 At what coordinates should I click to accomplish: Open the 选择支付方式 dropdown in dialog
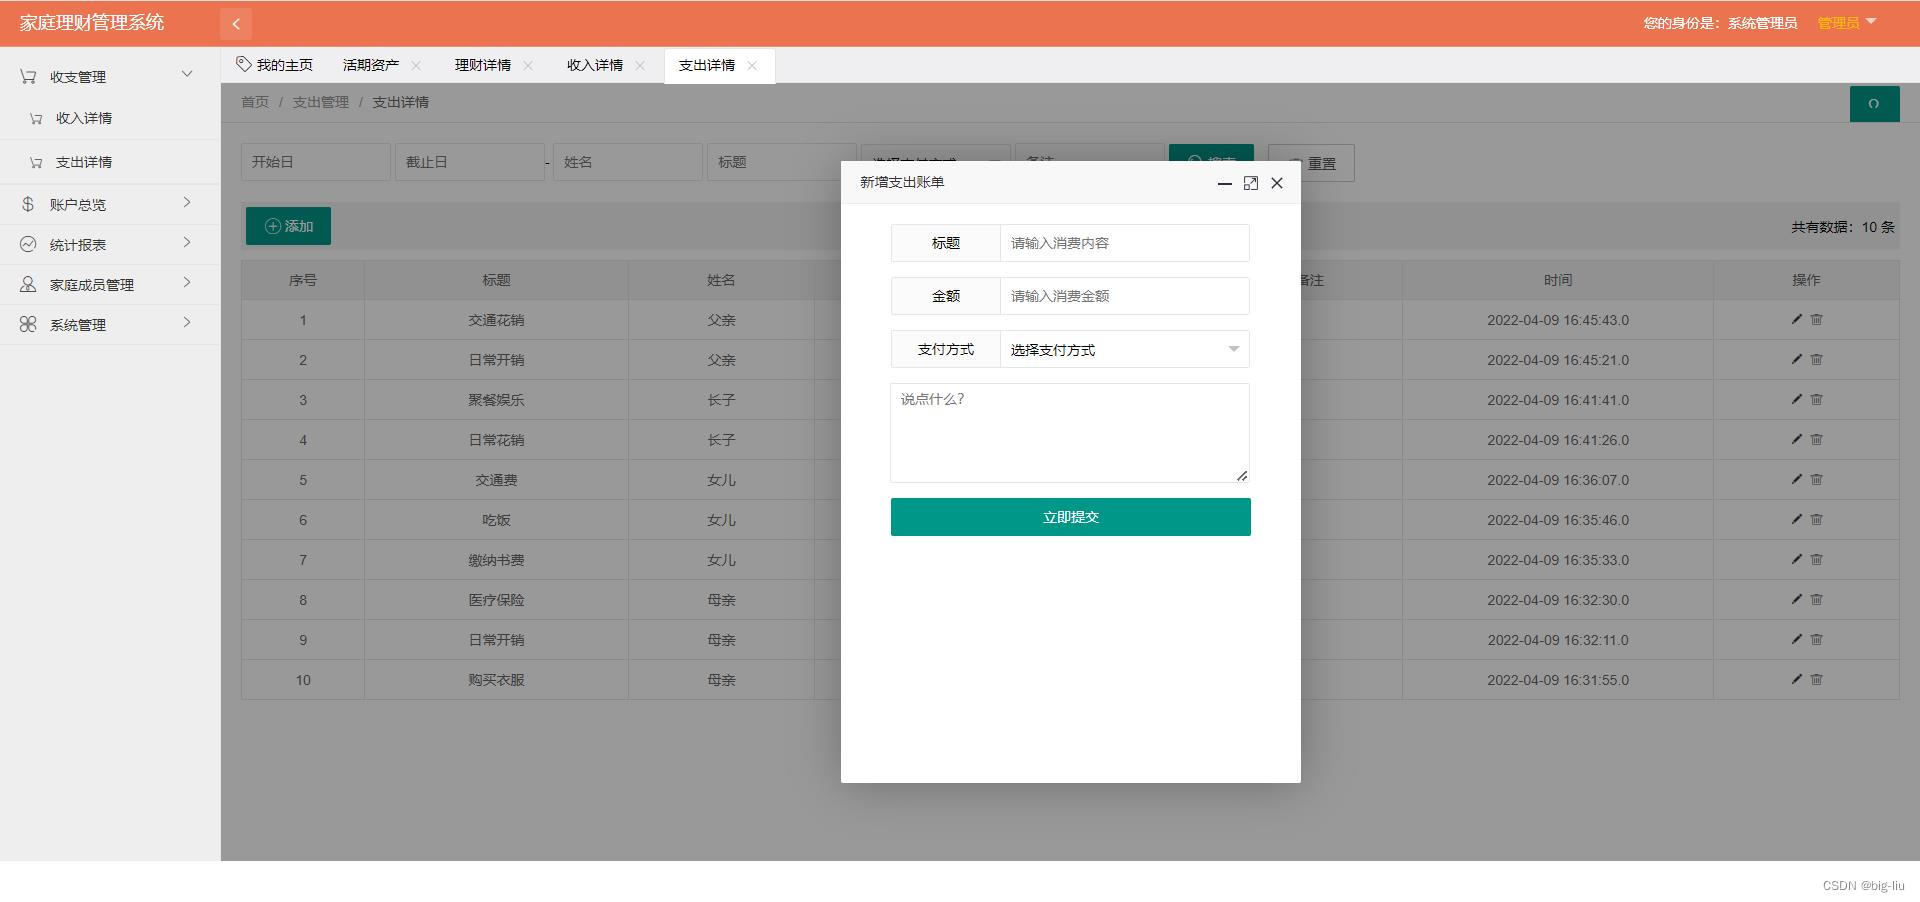tap(1125, 349)
